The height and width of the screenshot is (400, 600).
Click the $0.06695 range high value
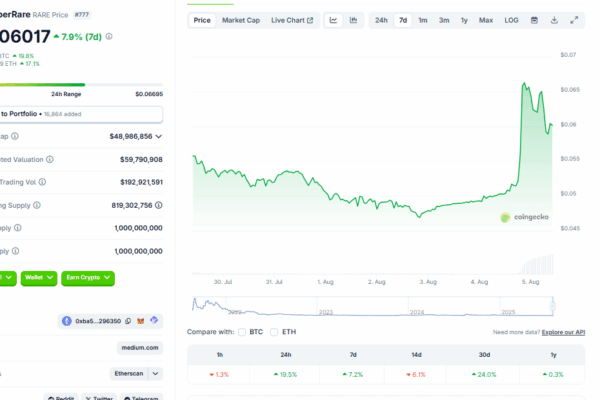point(149,94)
